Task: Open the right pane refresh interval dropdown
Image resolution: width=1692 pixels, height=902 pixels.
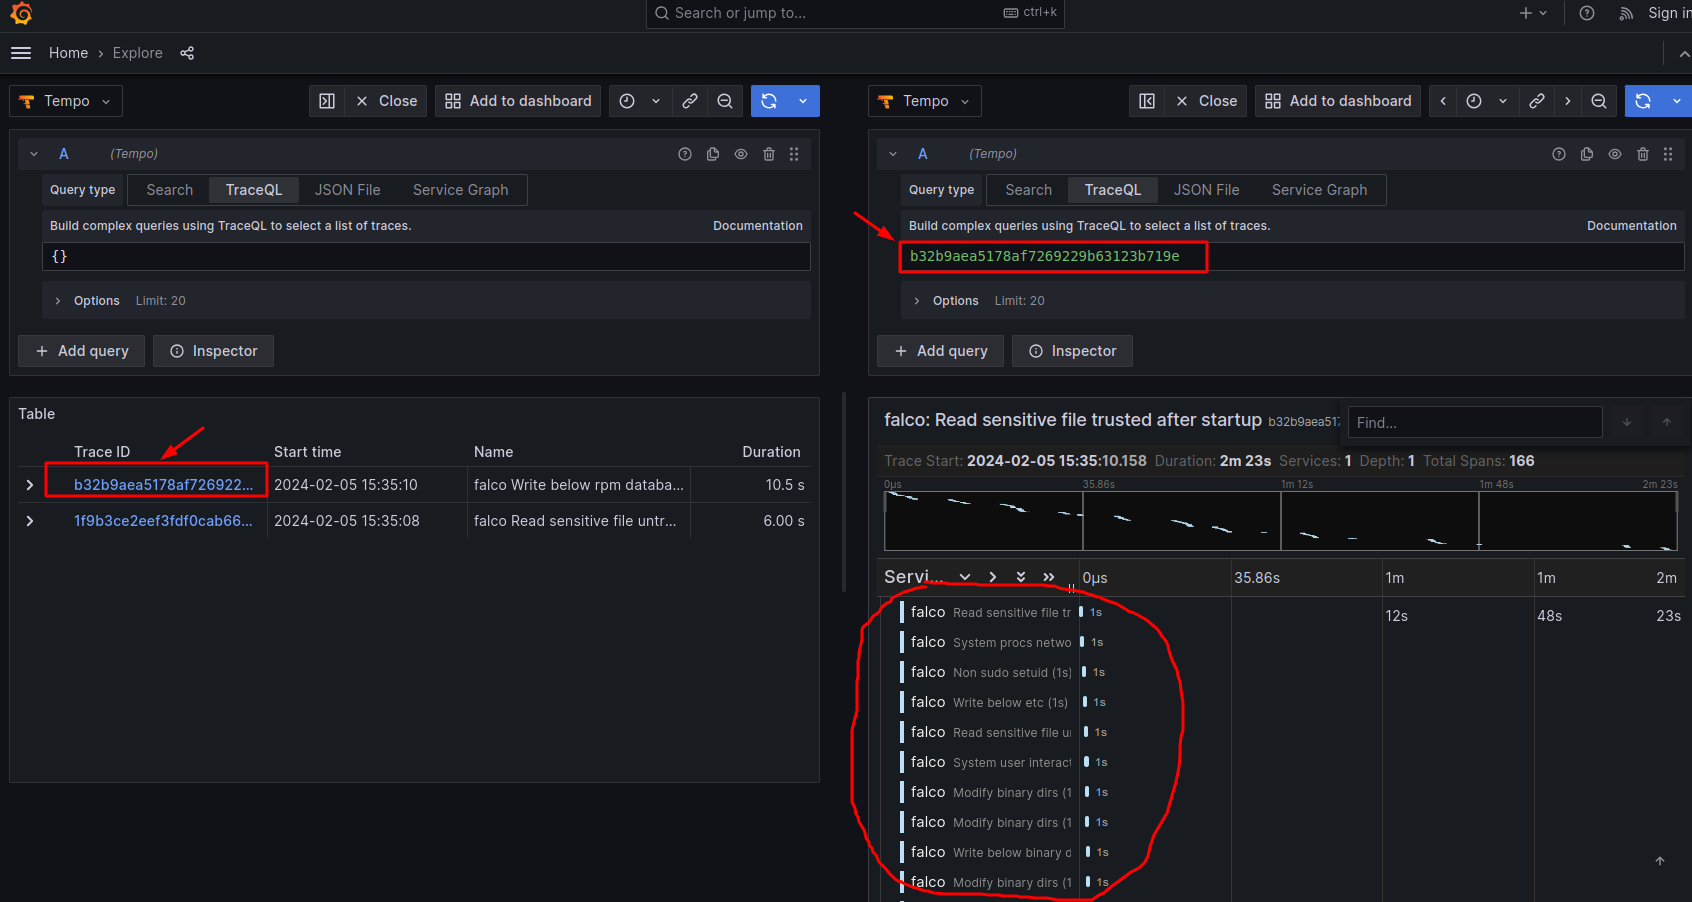Action: [1677, 101]
